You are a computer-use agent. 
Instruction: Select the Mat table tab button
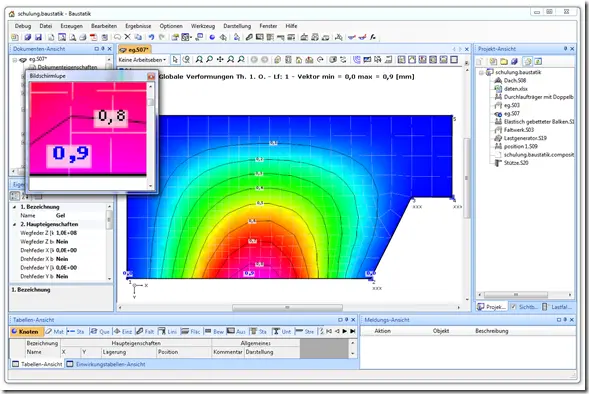(54, 332)
